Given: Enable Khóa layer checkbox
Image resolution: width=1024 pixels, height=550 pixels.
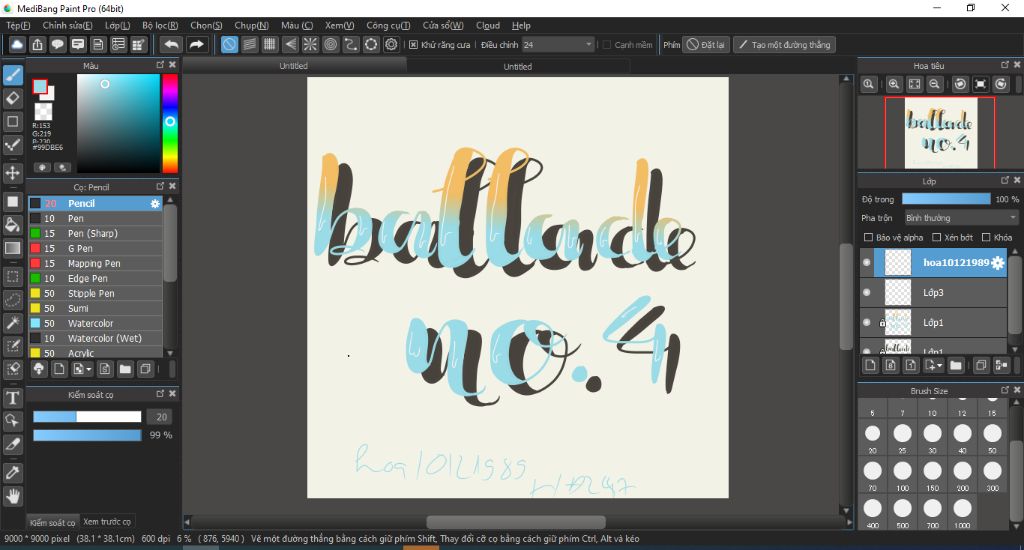Looking at the screenshot, I should coord(986,237).
